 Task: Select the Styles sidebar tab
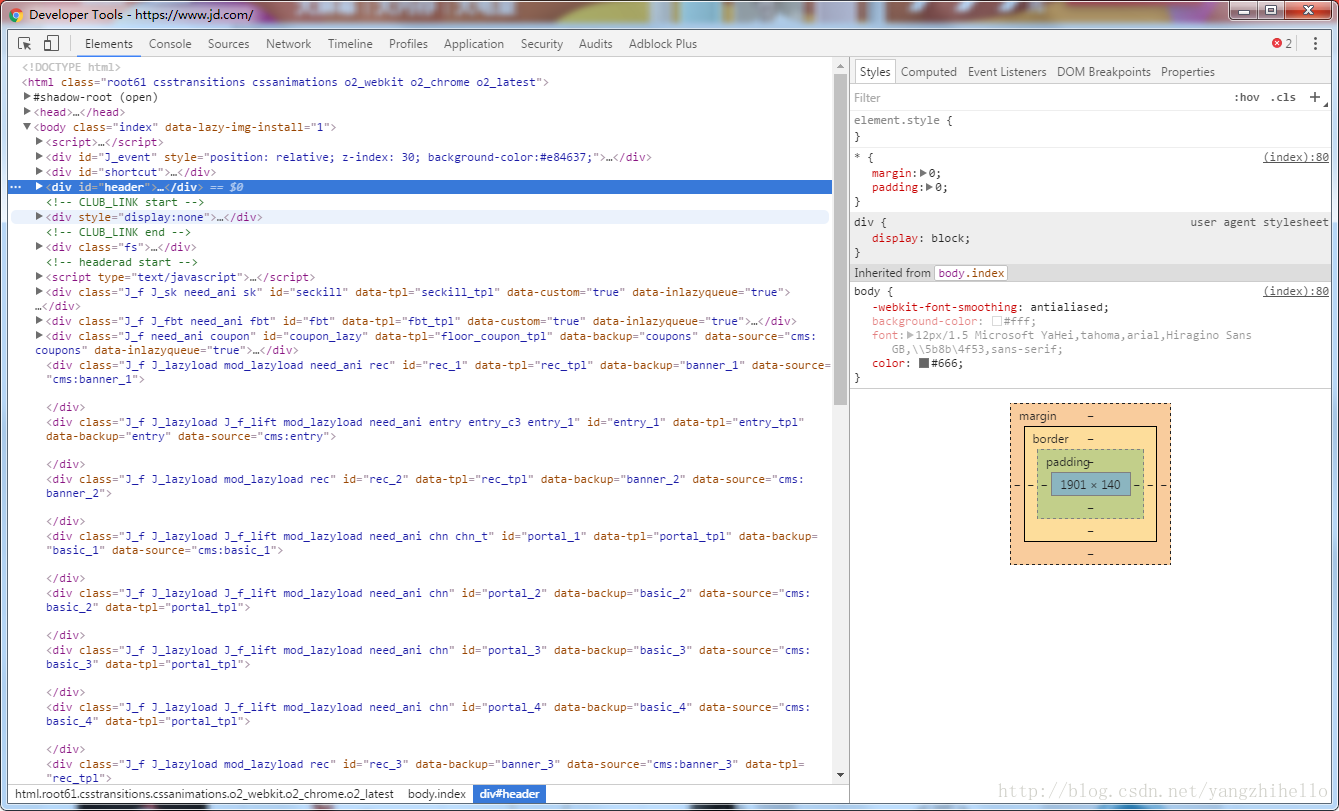pyautogui.click(x=875, y=72)
